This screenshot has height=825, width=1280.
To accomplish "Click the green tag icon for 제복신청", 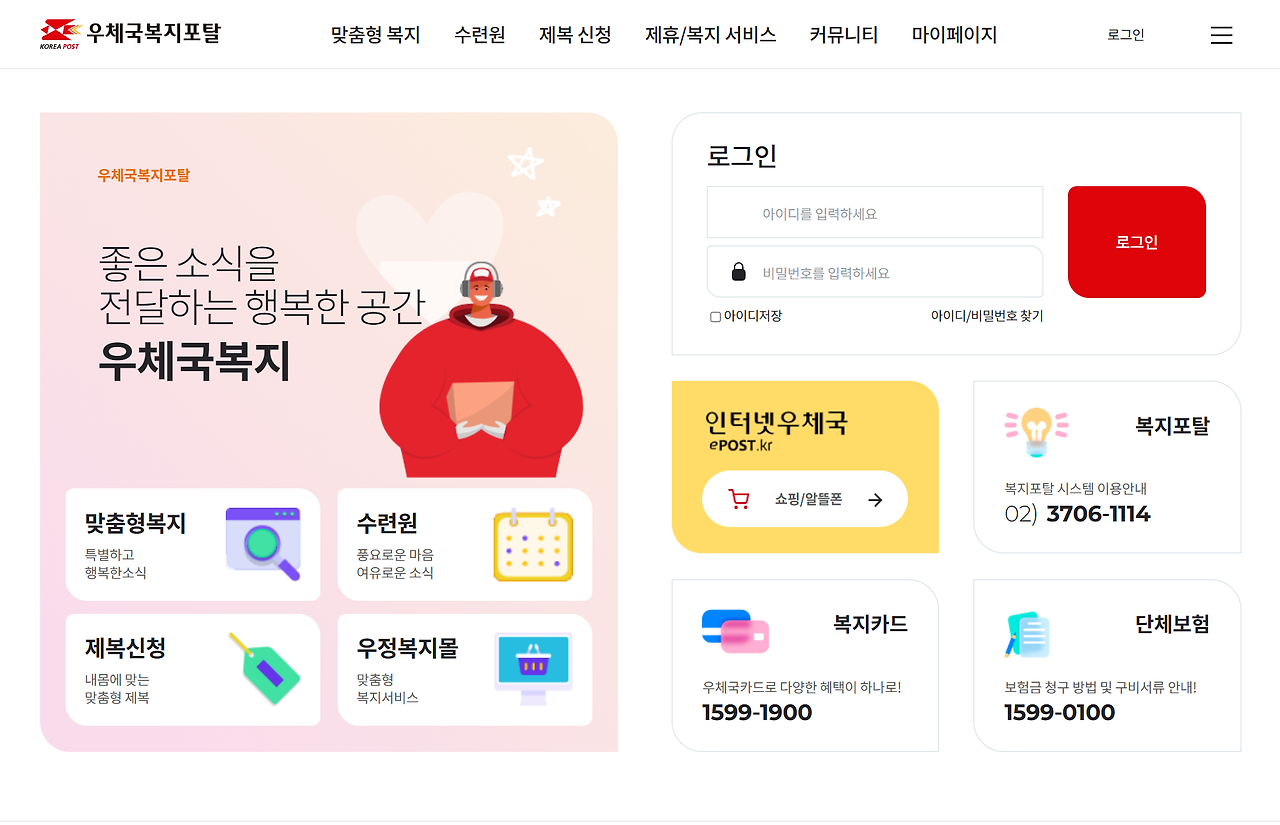I will 265,668.
